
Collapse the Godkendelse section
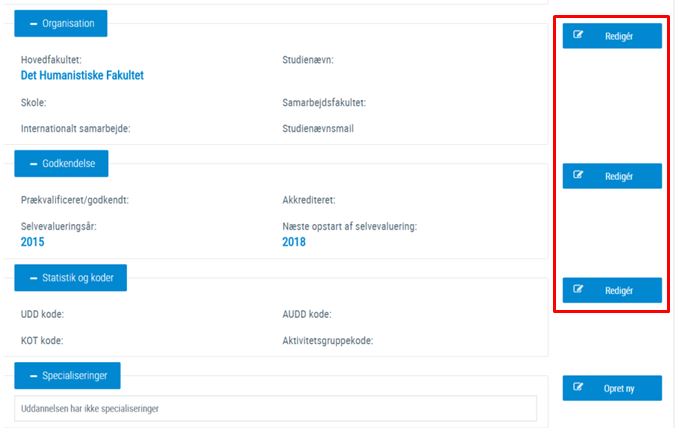[x=61, y=164]
